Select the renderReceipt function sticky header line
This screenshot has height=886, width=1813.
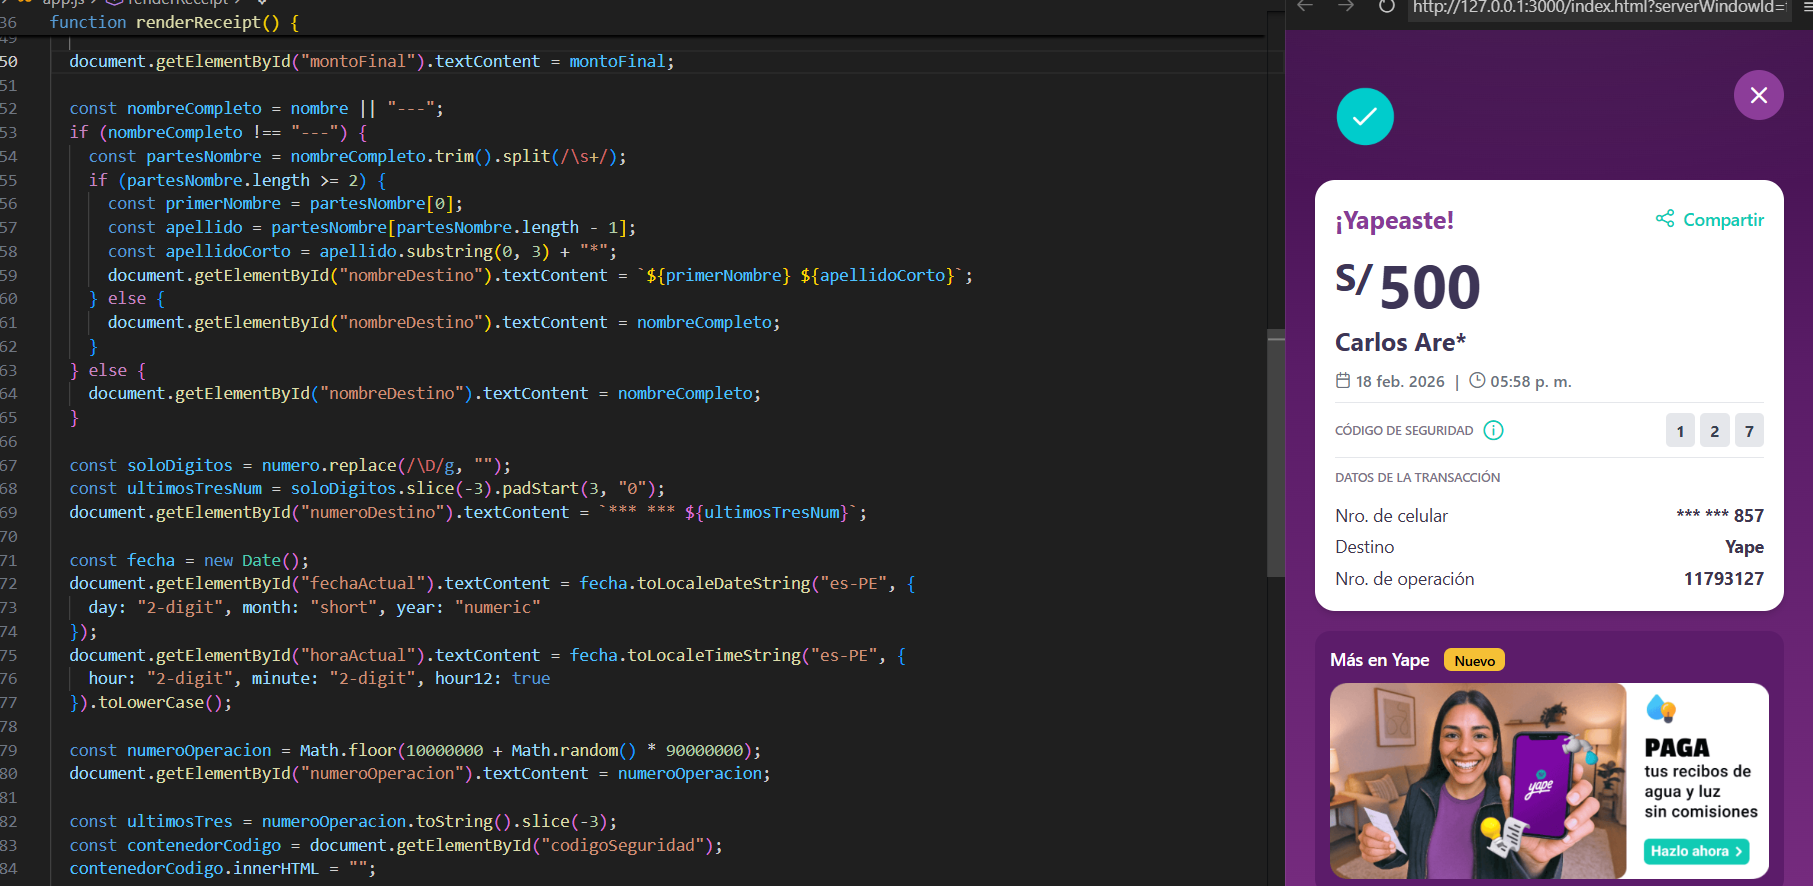174,22
